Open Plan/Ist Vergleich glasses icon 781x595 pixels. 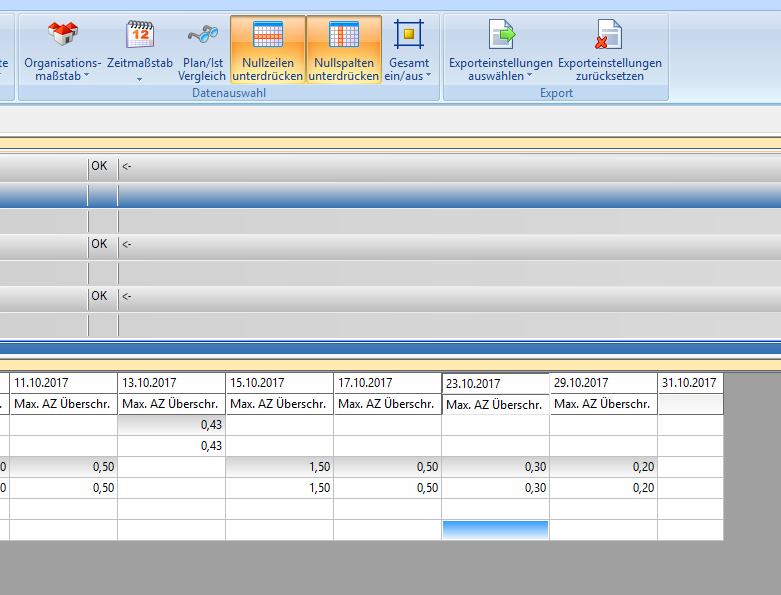pyautogui.click(x=202, y=36)
